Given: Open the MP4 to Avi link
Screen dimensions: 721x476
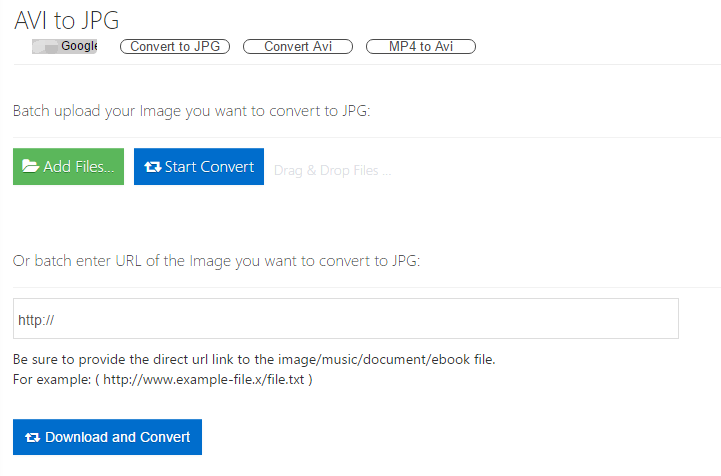Looking at the screenshot, I should tap(421, 46).
